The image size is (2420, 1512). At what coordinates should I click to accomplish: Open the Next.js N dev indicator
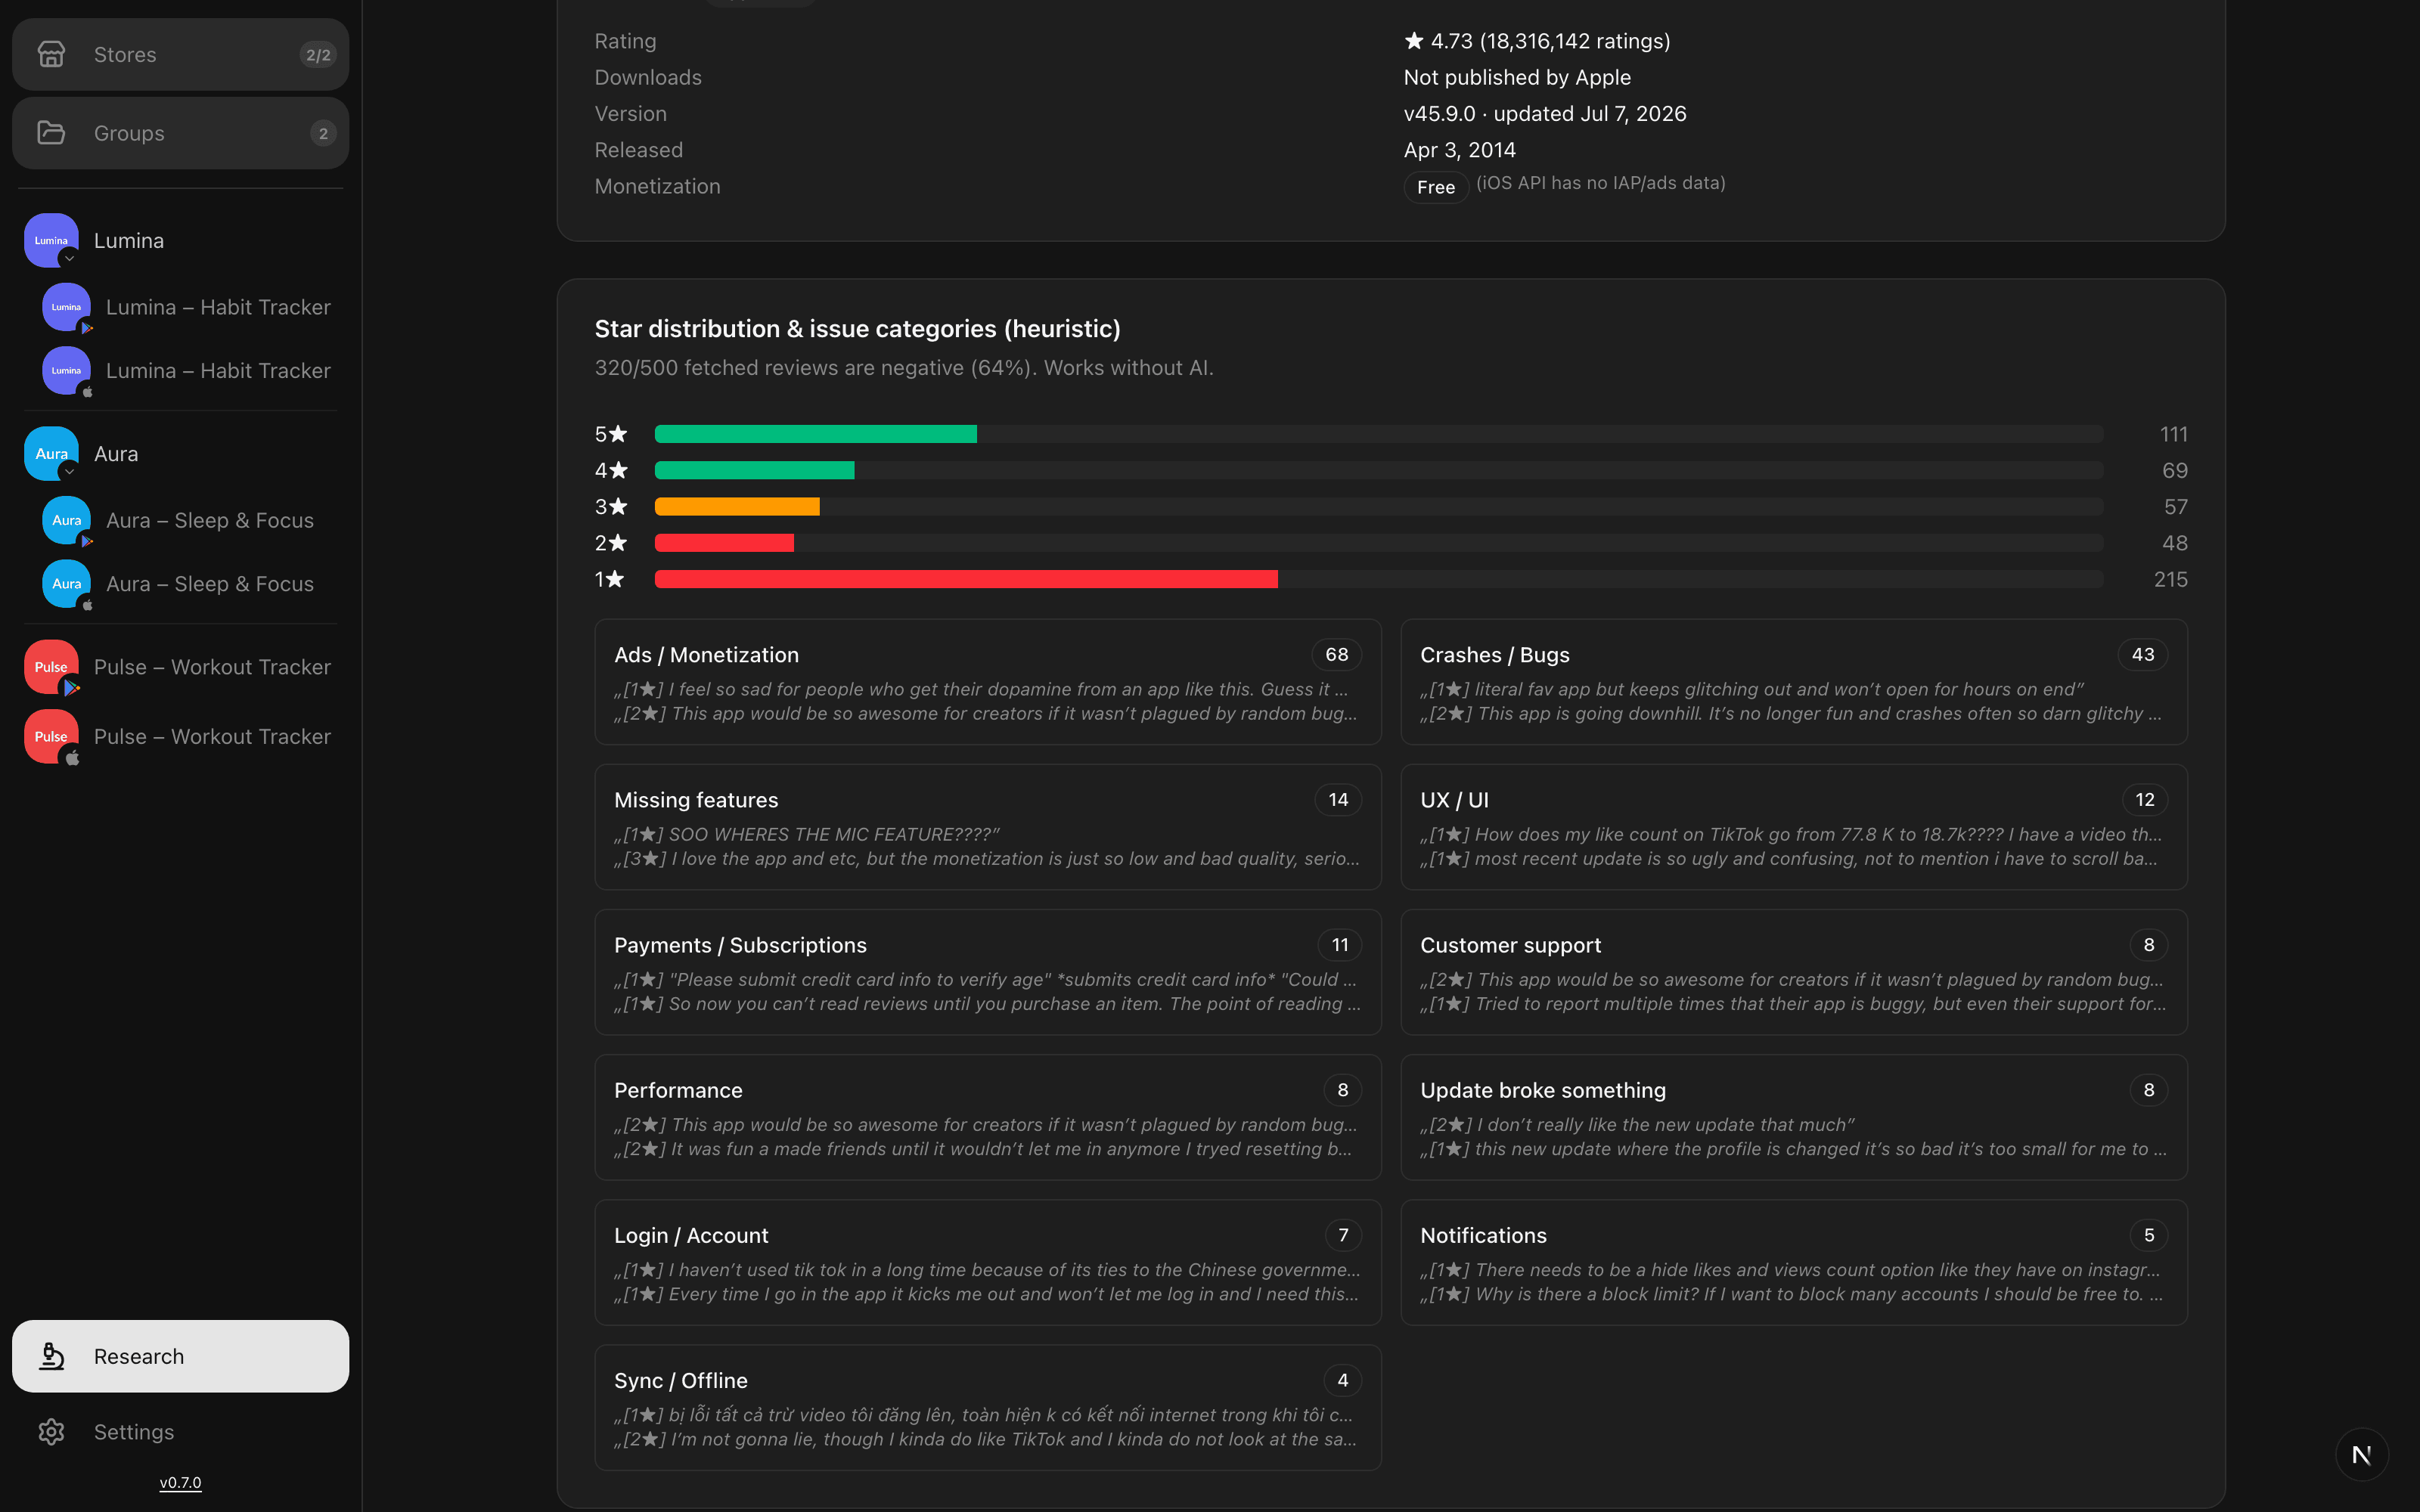[2362, 1455]
